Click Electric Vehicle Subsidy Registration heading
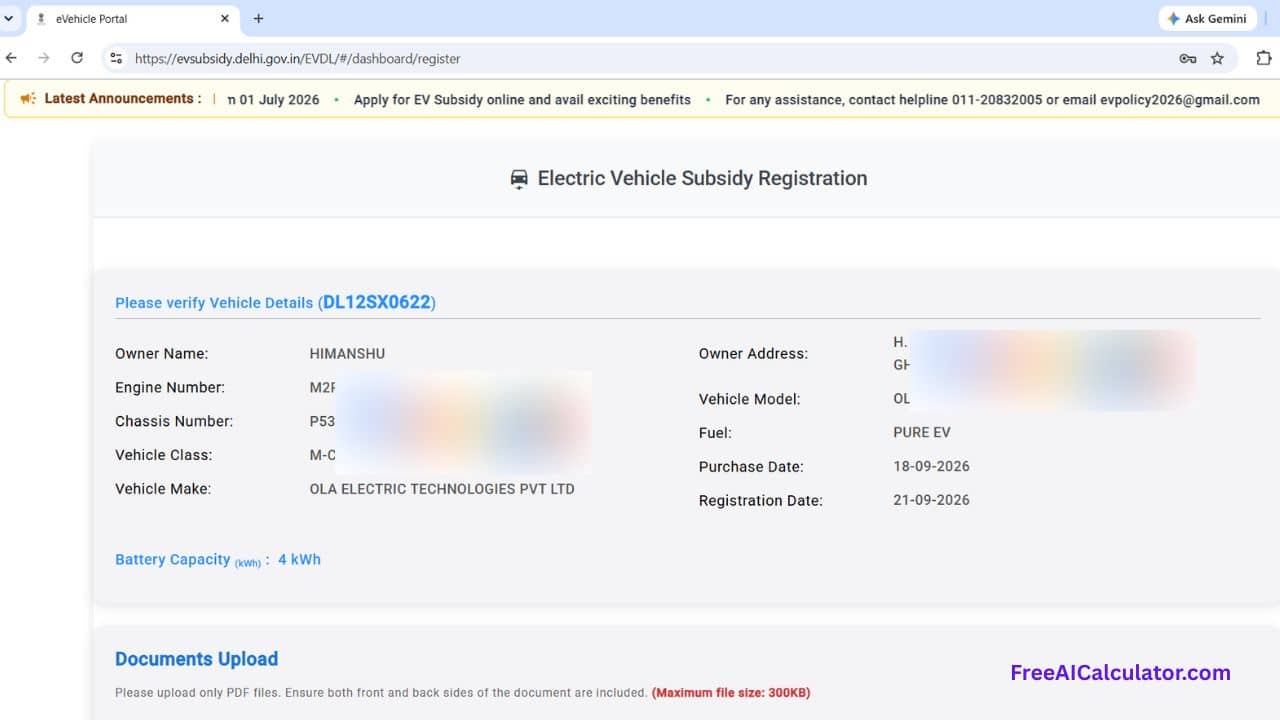This screenshot has width=1280, height=720. pyautogui.click(x=702, y=179)
